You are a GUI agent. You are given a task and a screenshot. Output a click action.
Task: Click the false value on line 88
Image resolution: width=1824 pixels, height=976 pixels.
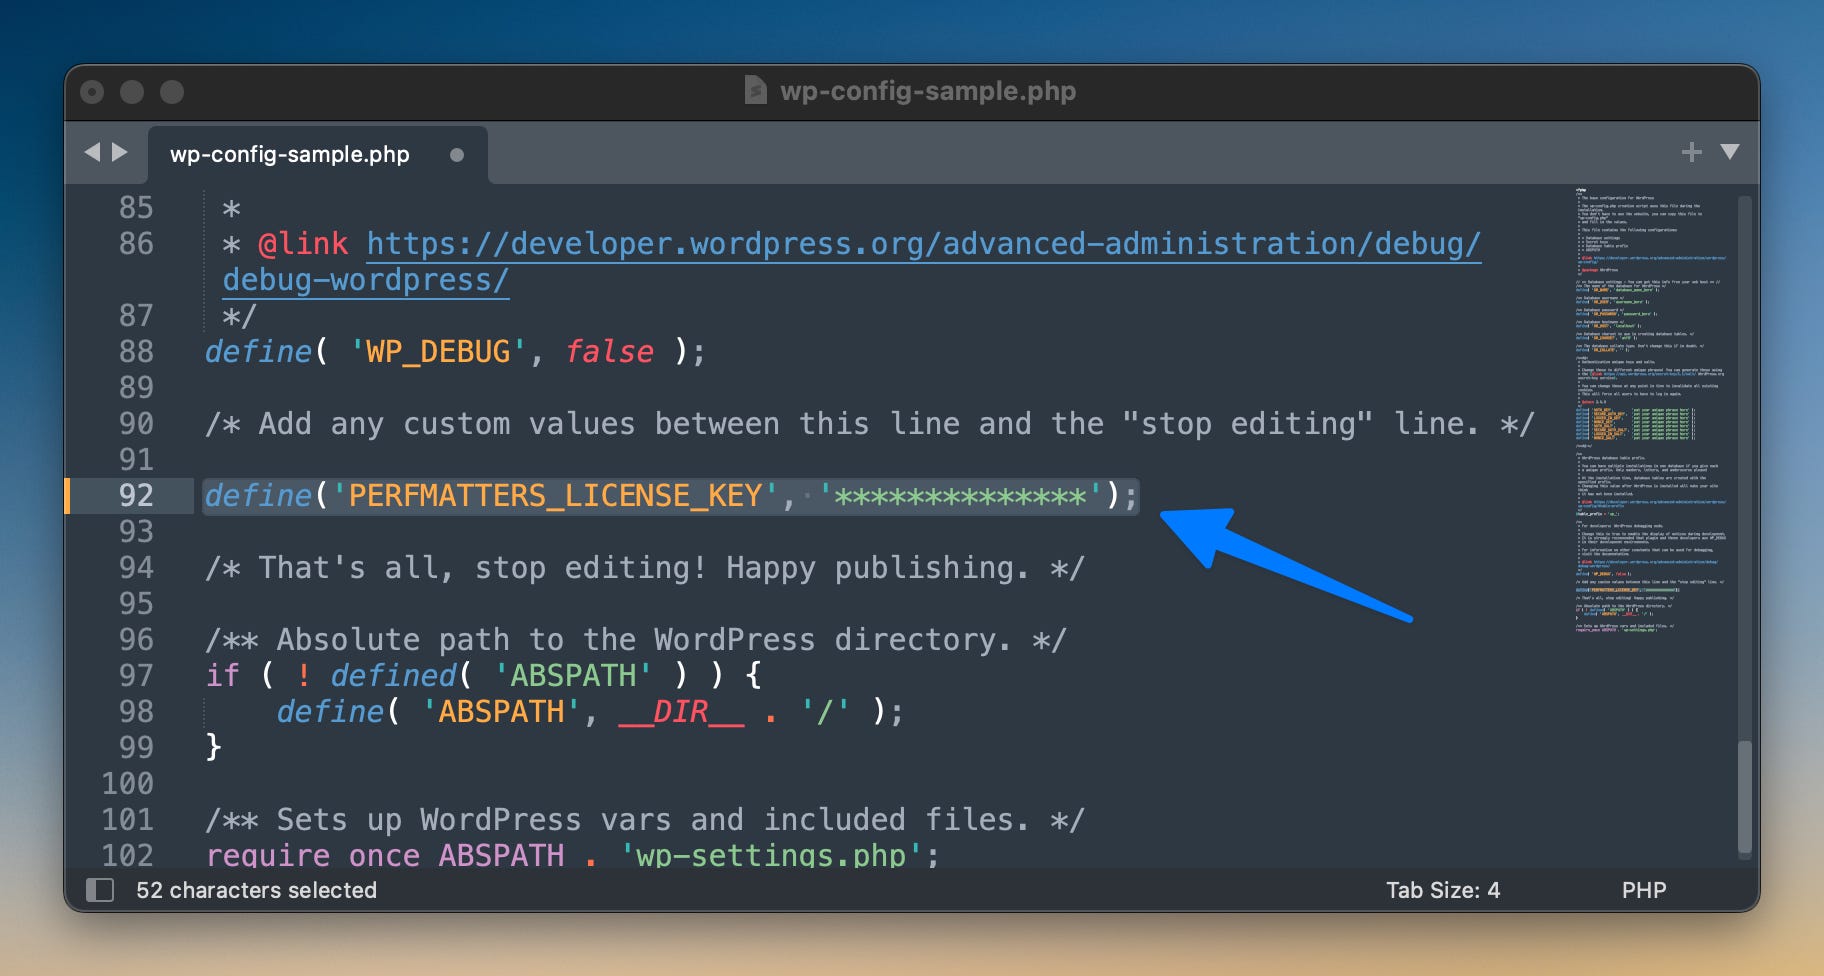point(609,352)
